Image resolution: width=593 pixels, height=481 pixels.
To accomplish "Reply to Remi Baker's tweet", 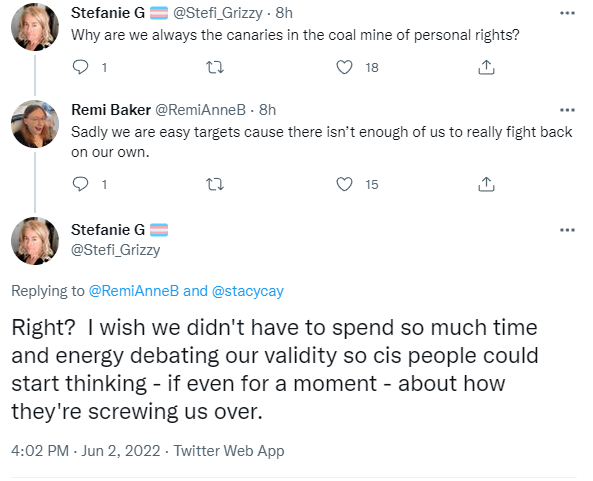I will coord(80,184).
